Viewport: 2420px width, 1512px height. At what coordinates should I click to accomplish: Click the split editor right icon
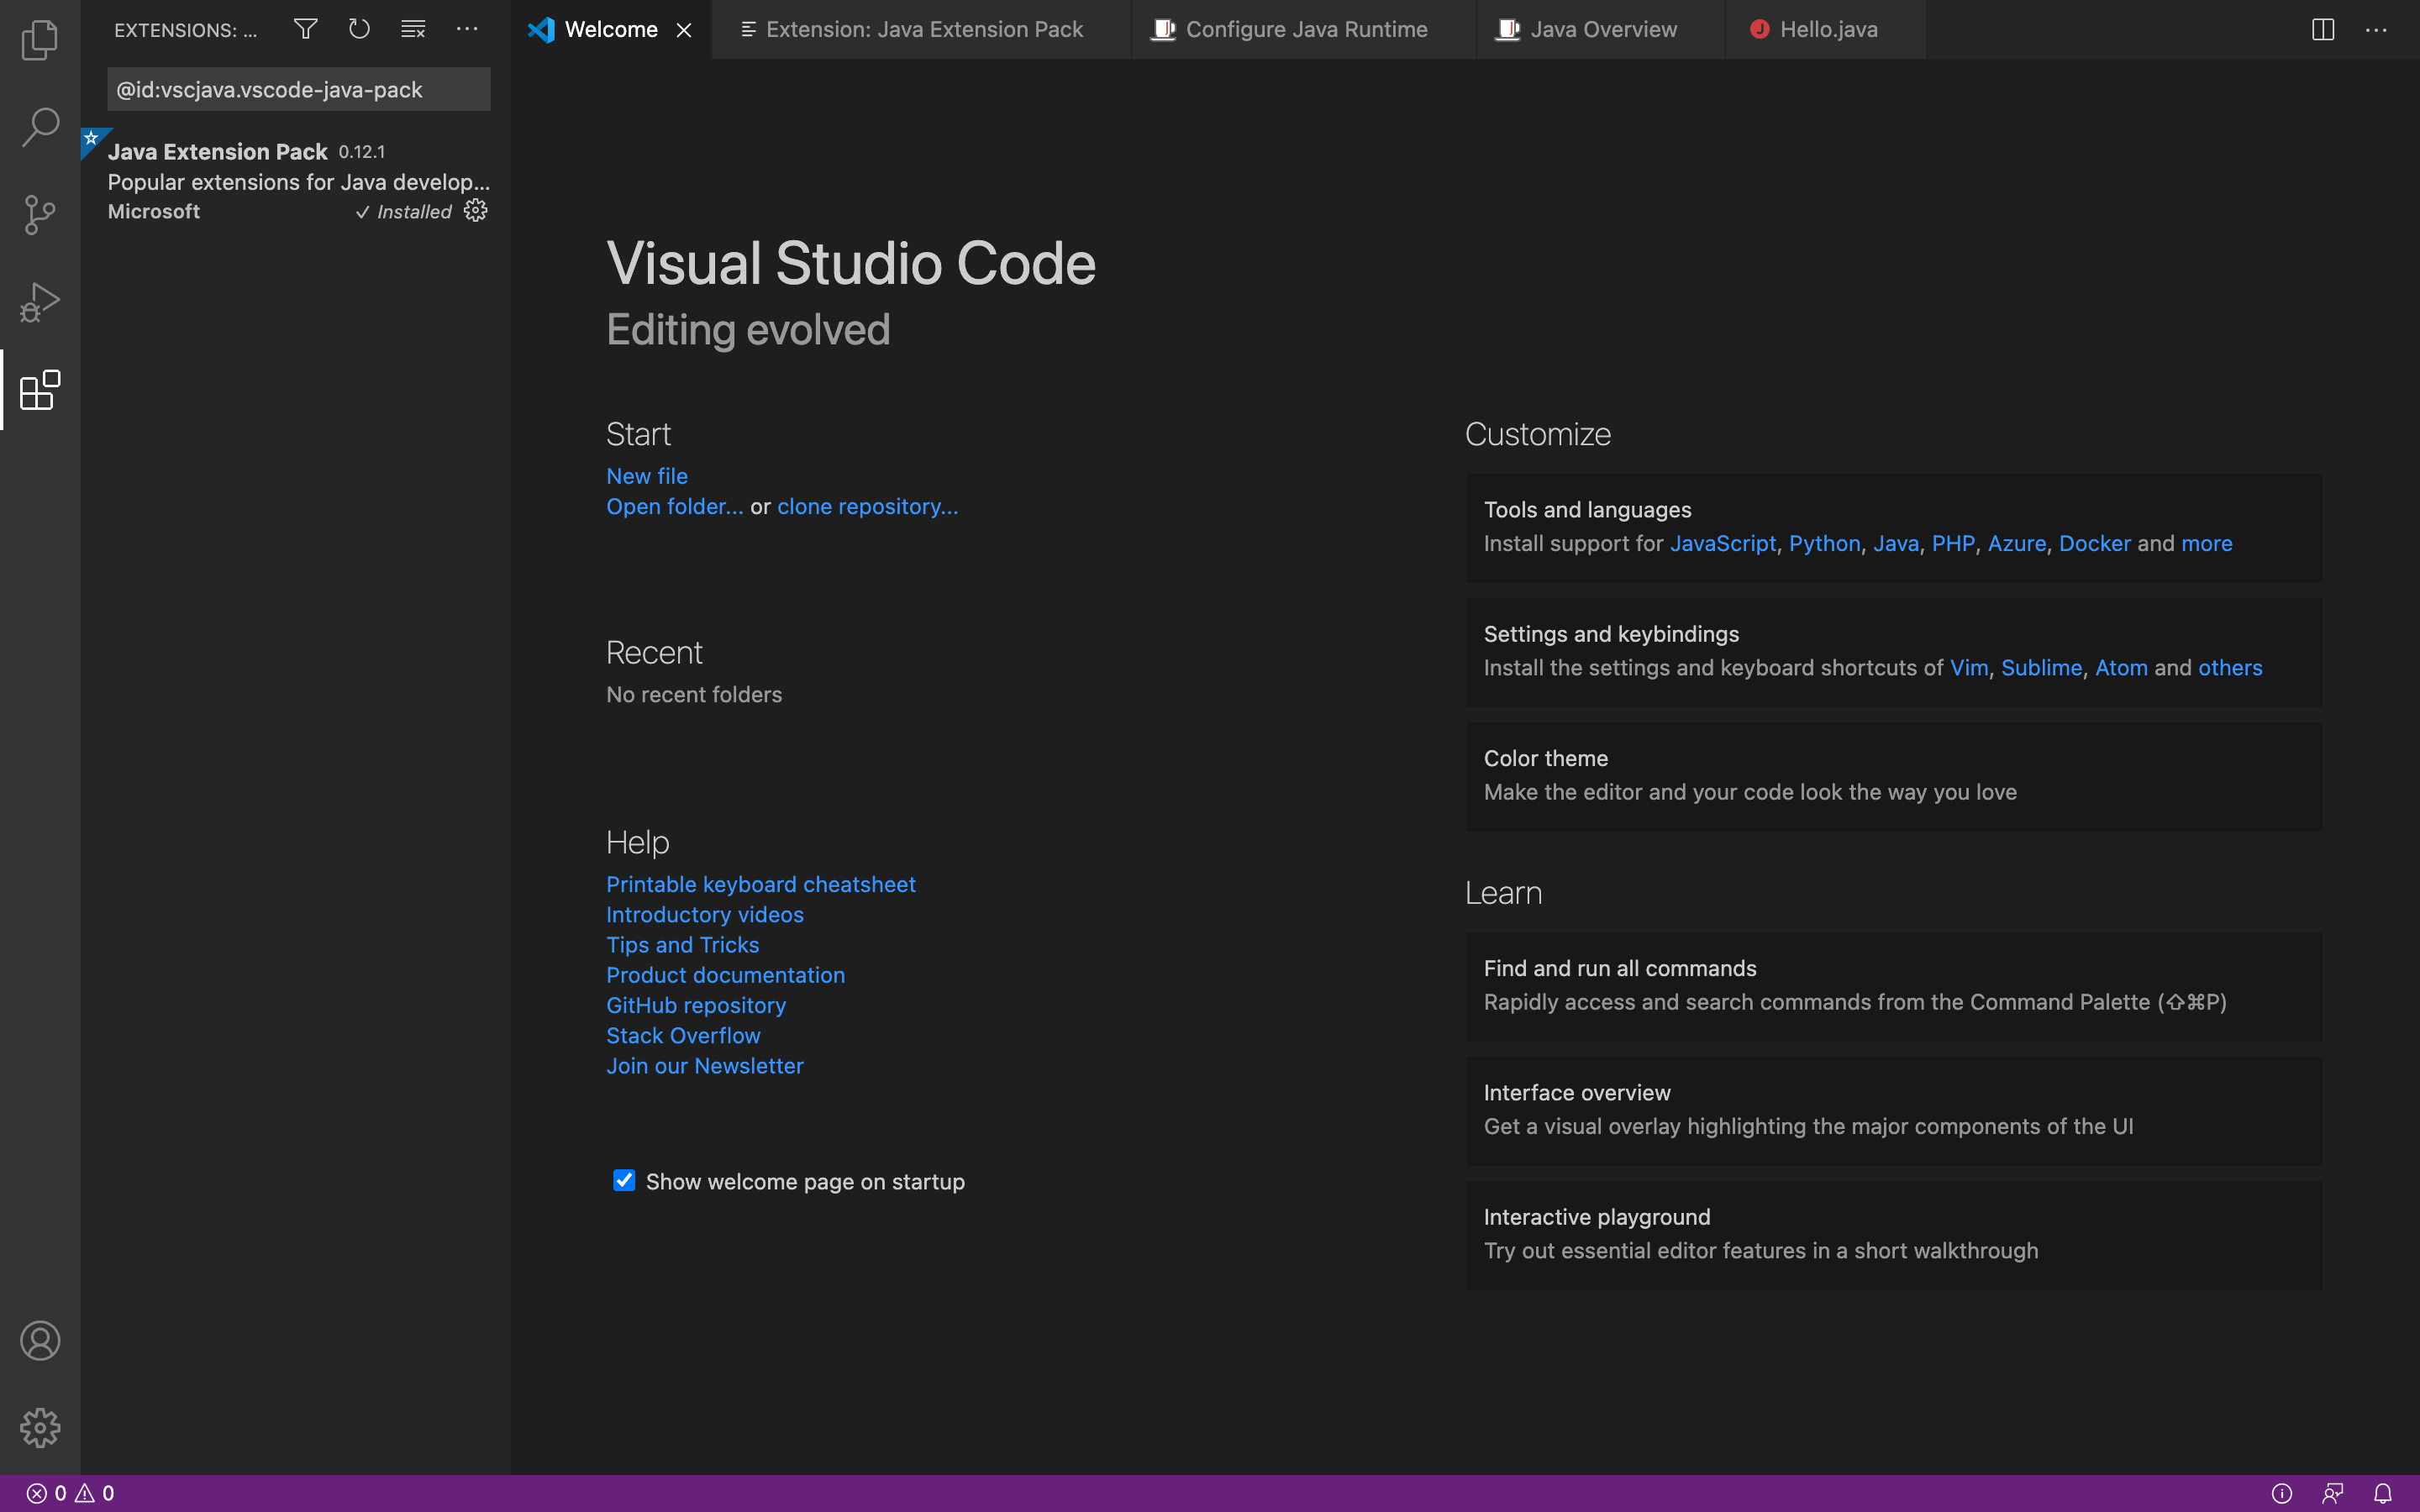click(2322, 30)
